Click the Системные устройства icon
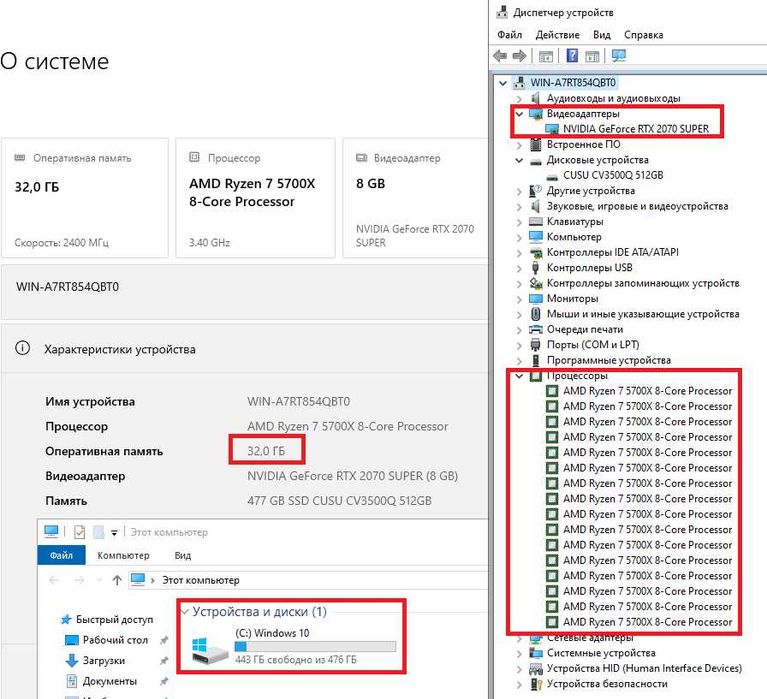 [x=536, y=653]
